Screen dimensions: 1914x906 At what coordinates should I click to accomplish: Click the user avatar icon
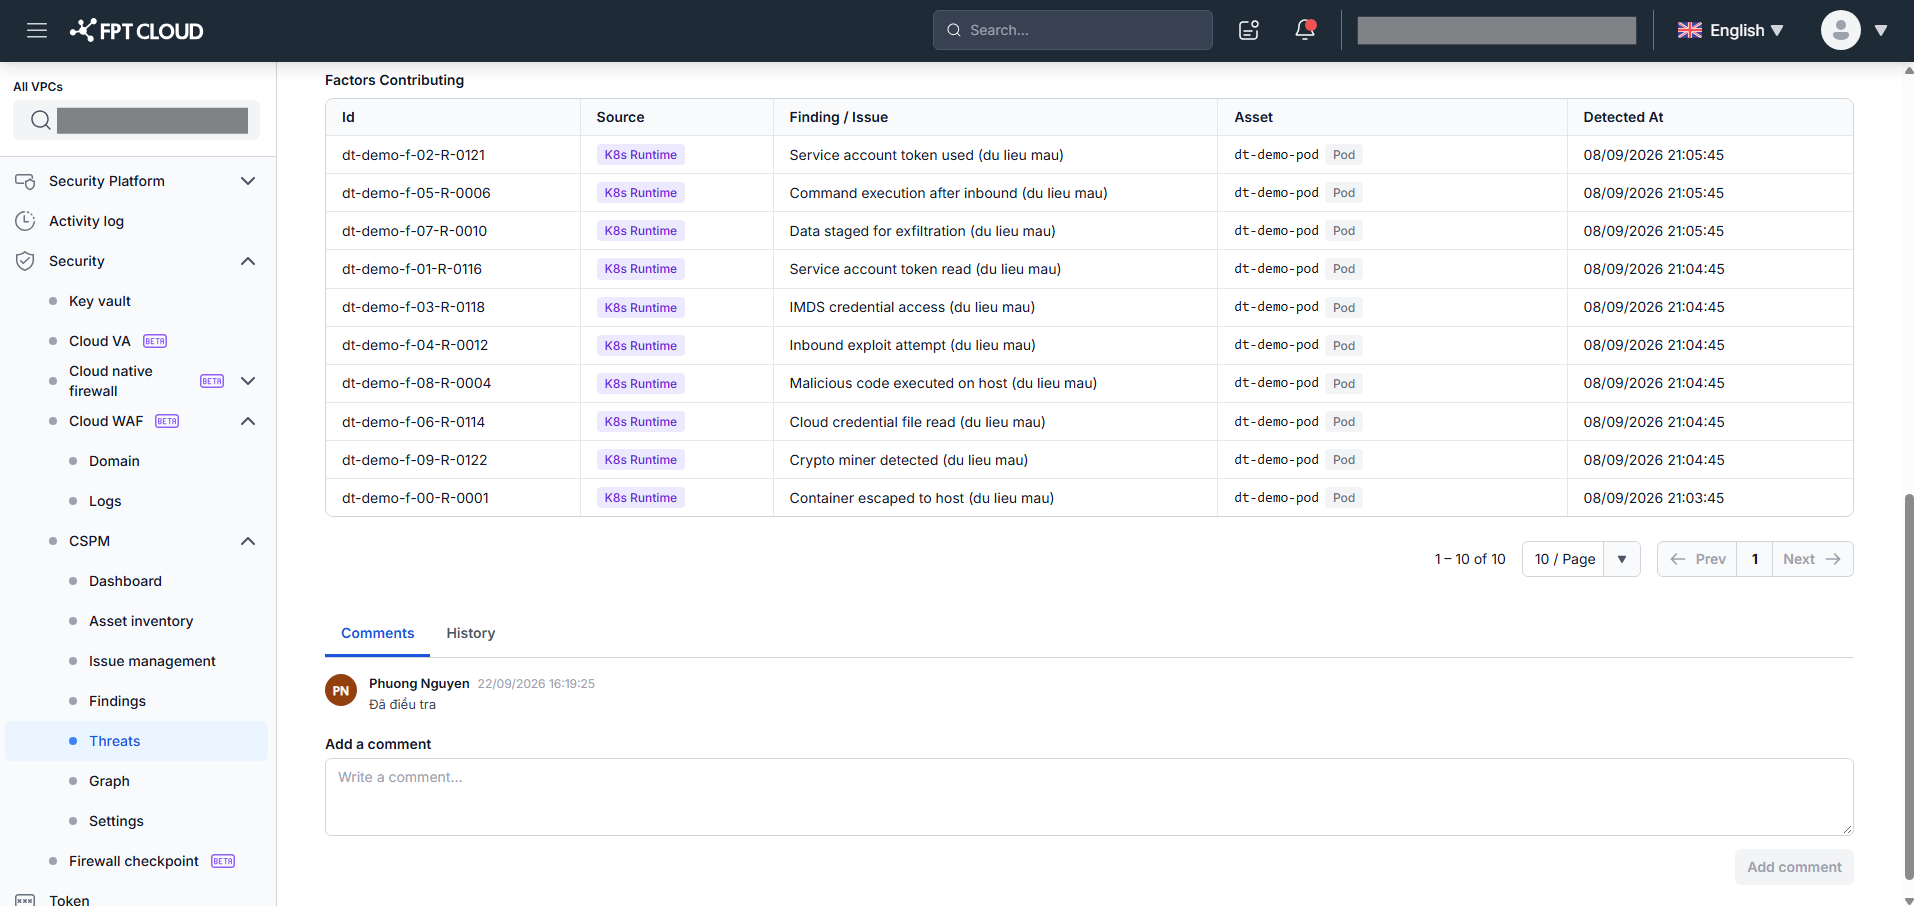click(x=1840, y=30)
